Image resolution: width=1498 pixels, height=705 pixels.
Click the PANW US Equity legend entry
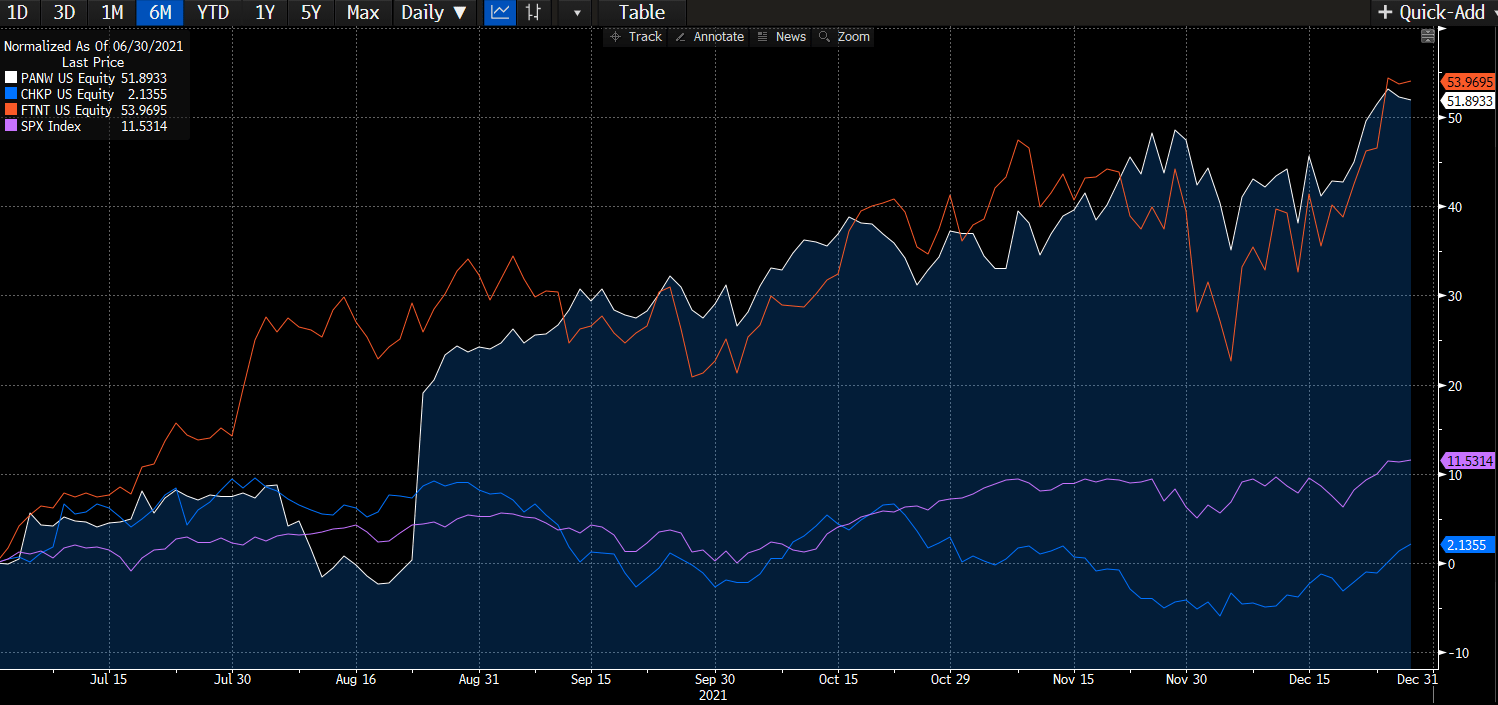click(67, 78)
